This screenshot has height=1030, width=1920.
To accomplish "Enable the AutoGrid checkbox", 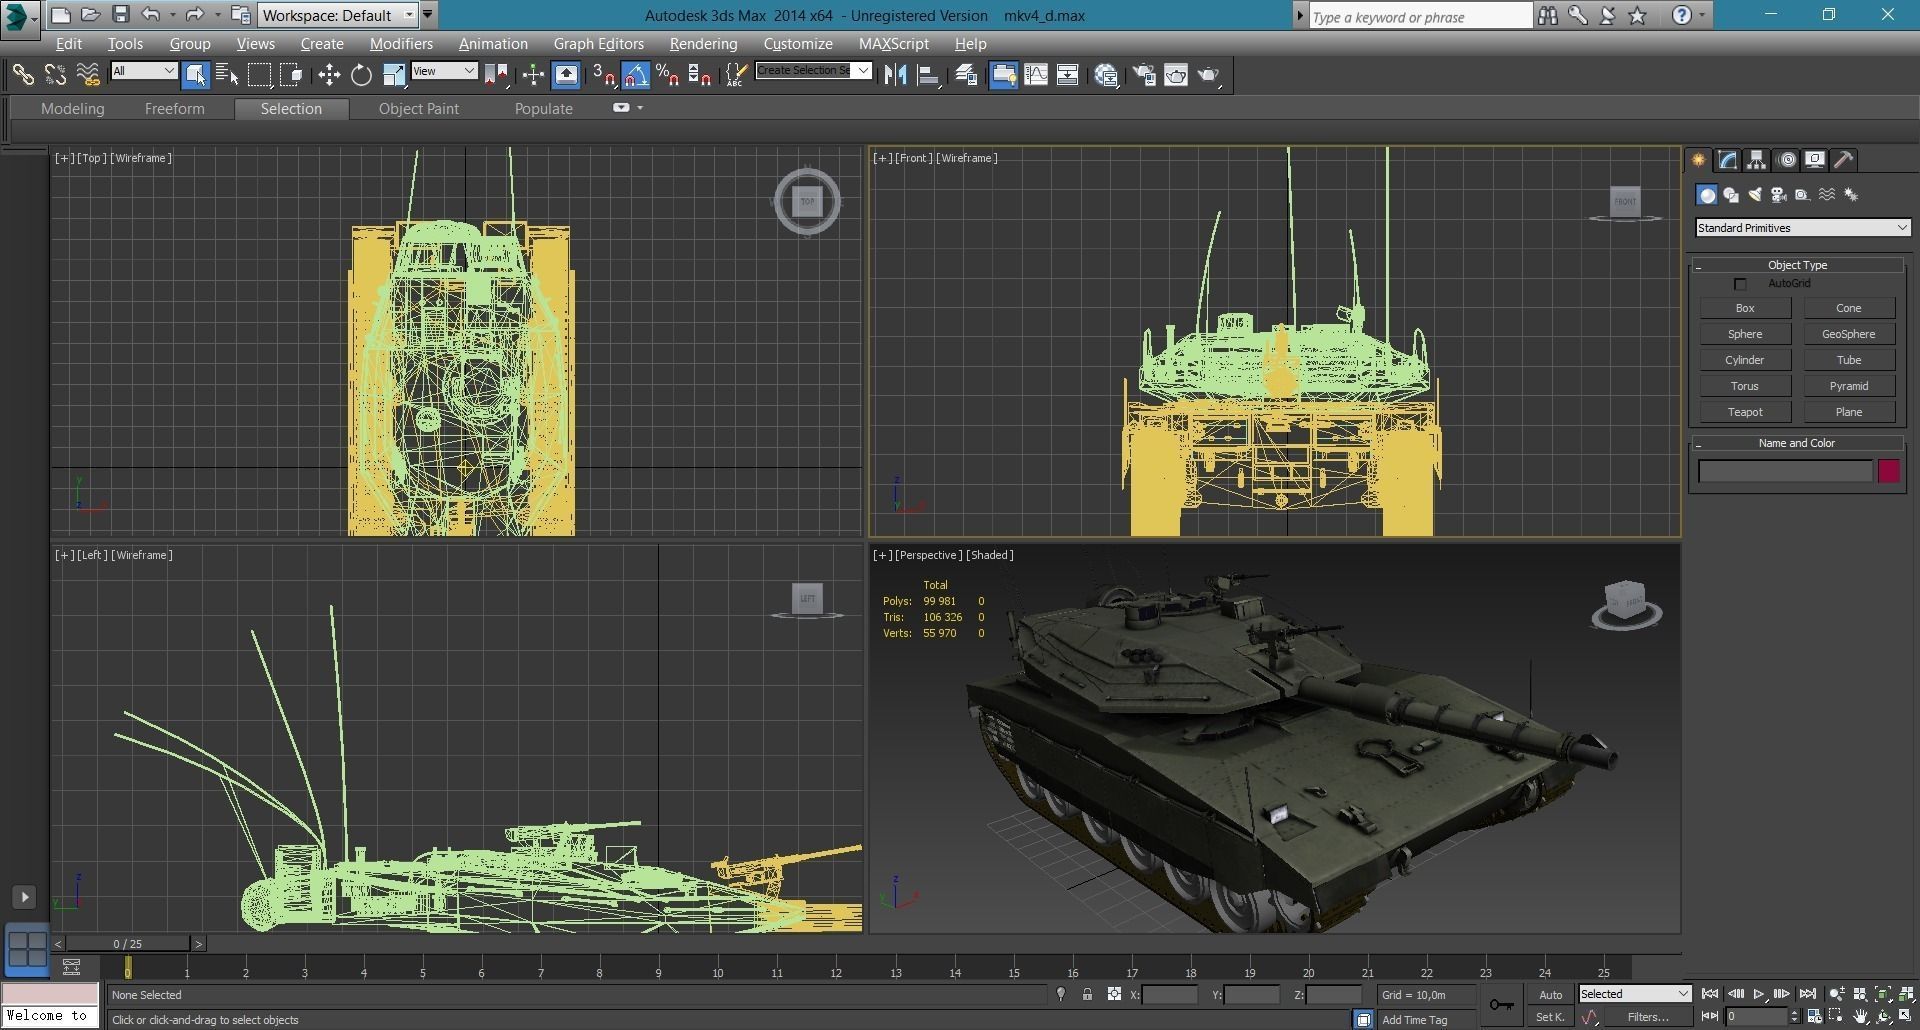I will 1740,284.
